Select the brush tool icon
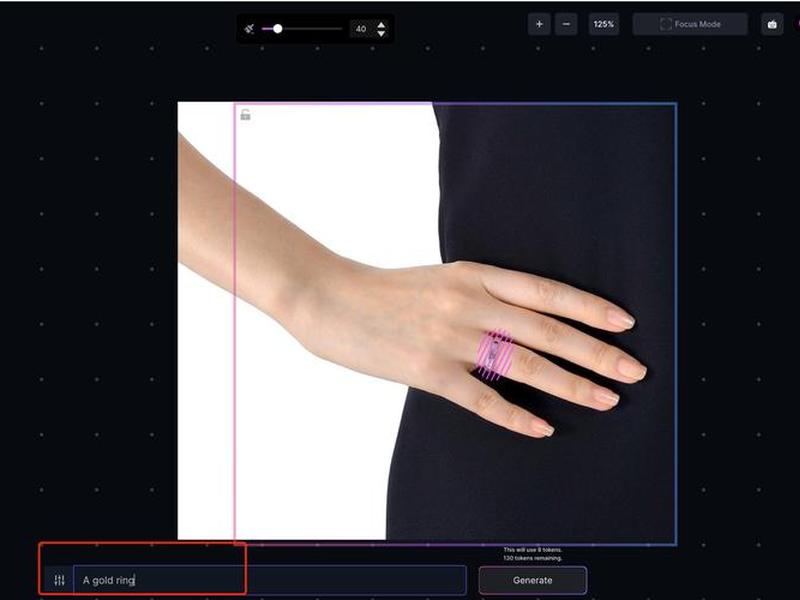800x600 pixels. coord(249,29)
